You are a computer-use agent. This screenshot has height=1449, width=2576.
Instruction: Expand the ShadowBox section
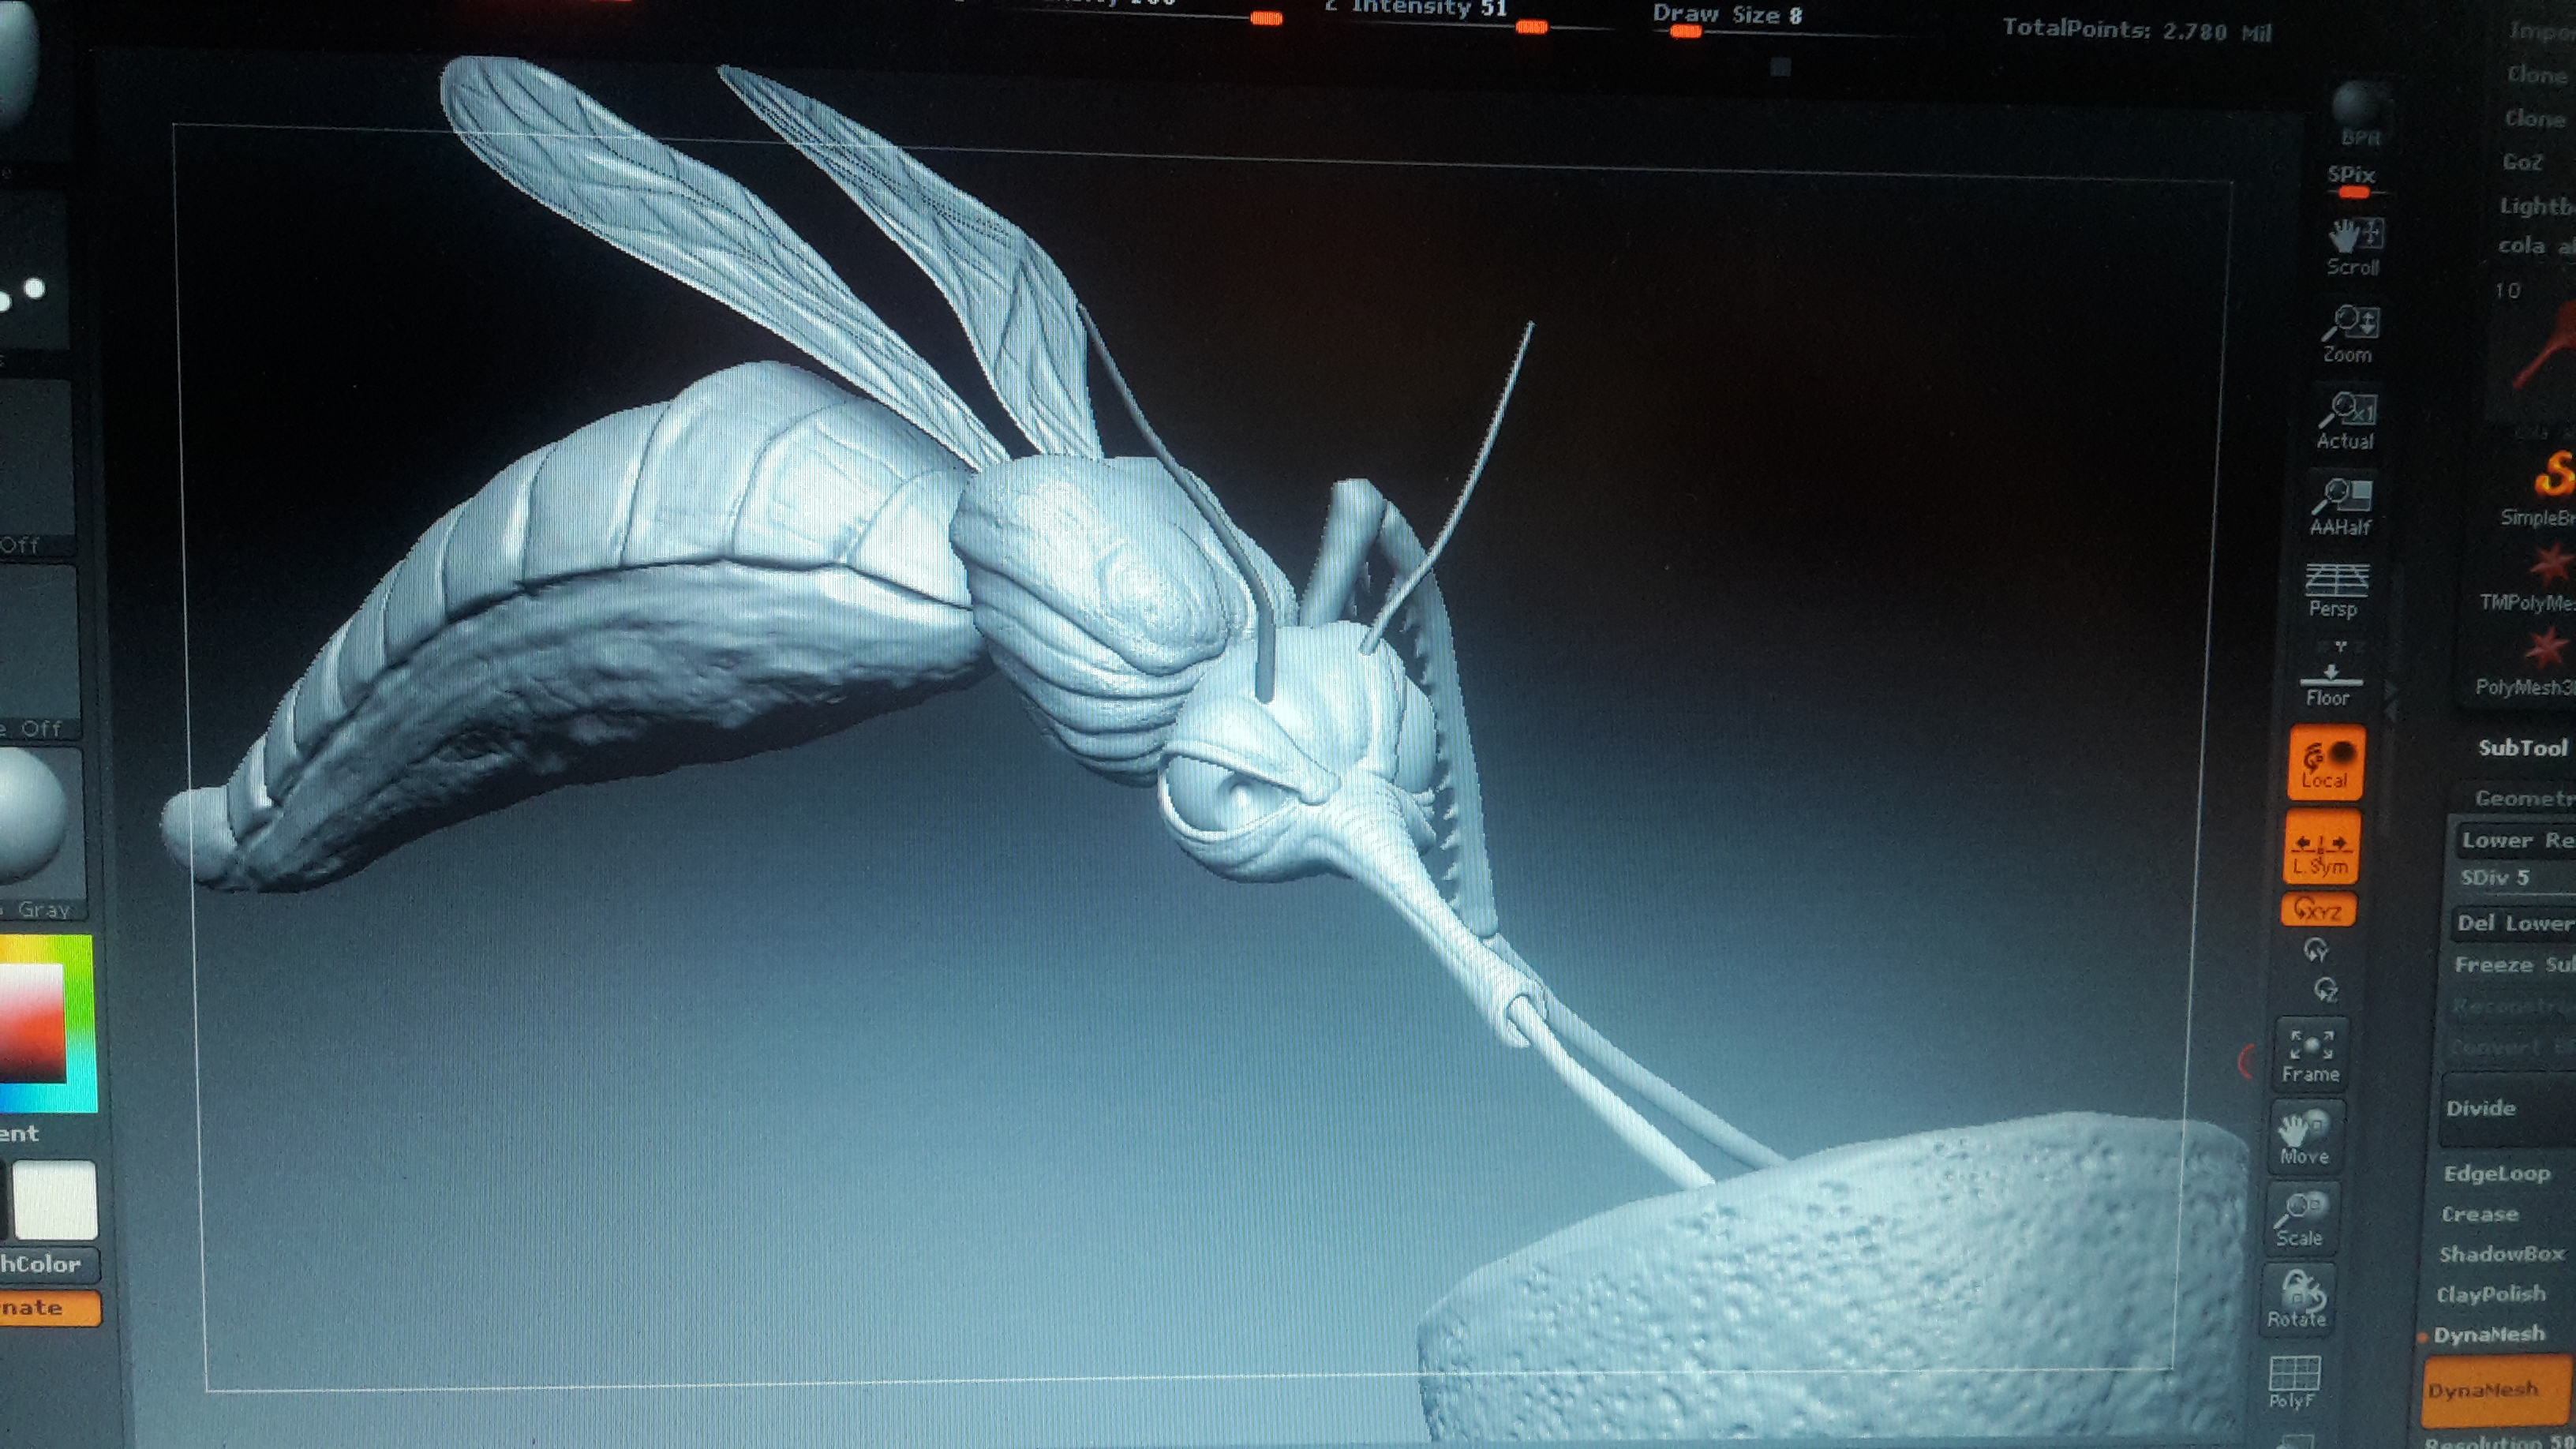point(2501,1254)
